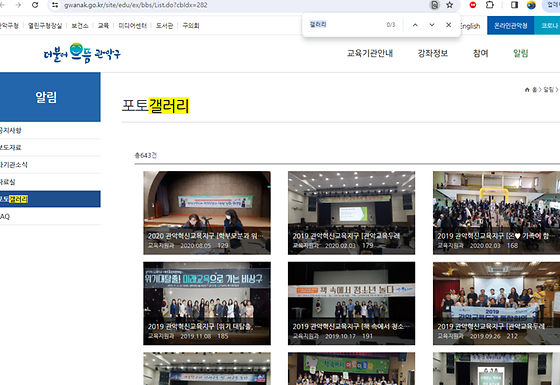The height and width of the screenshot is (385, 560).
Task: Open the 2020.02.03 post with 179 views
Action: (x=351, y=213)
